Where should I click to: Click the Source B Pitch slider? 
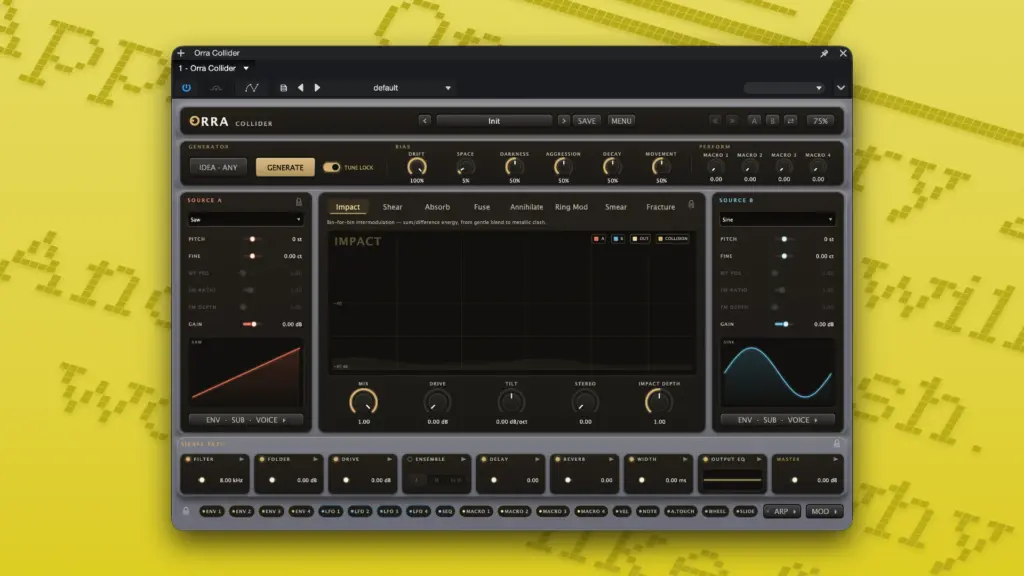click(x=784, y=239)
